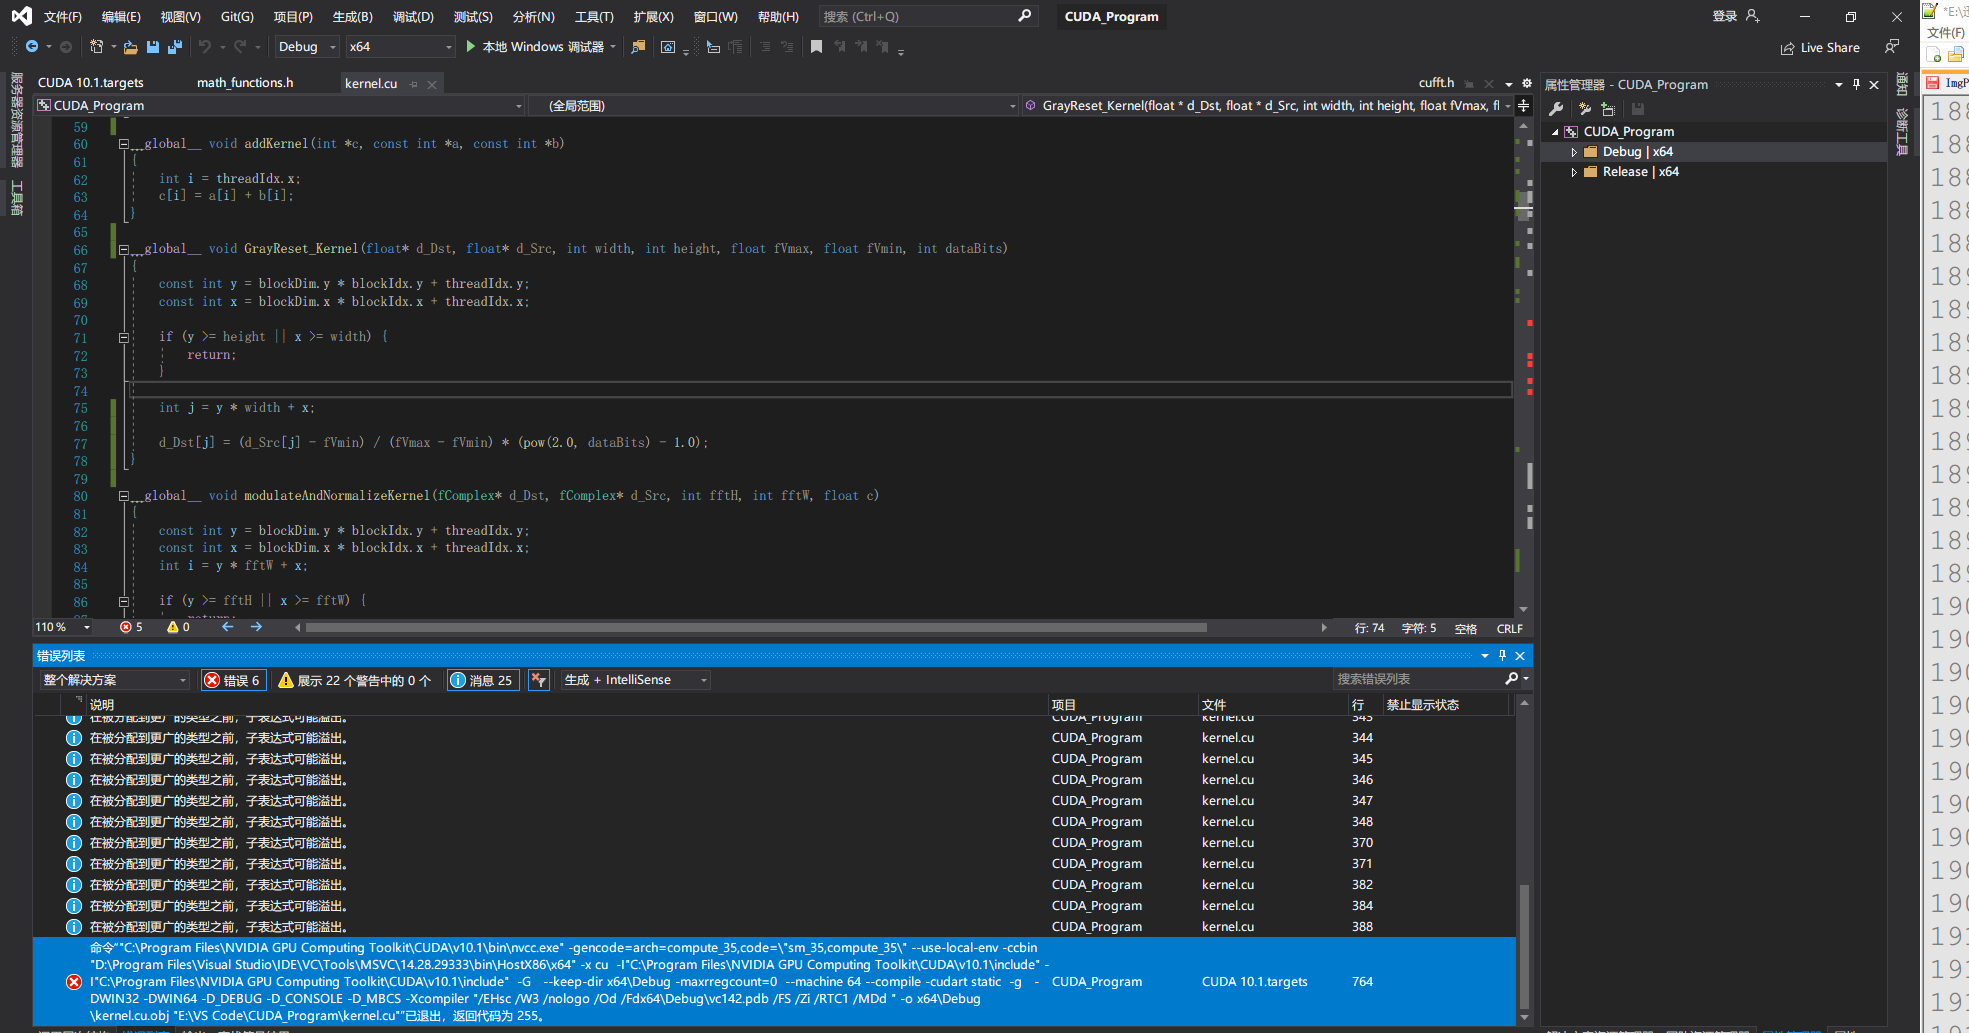This screenshot has width=1969, height=1033.
Task: Close the kernel.cu tab
Action: pyautogui.click(x=432, y=84)
